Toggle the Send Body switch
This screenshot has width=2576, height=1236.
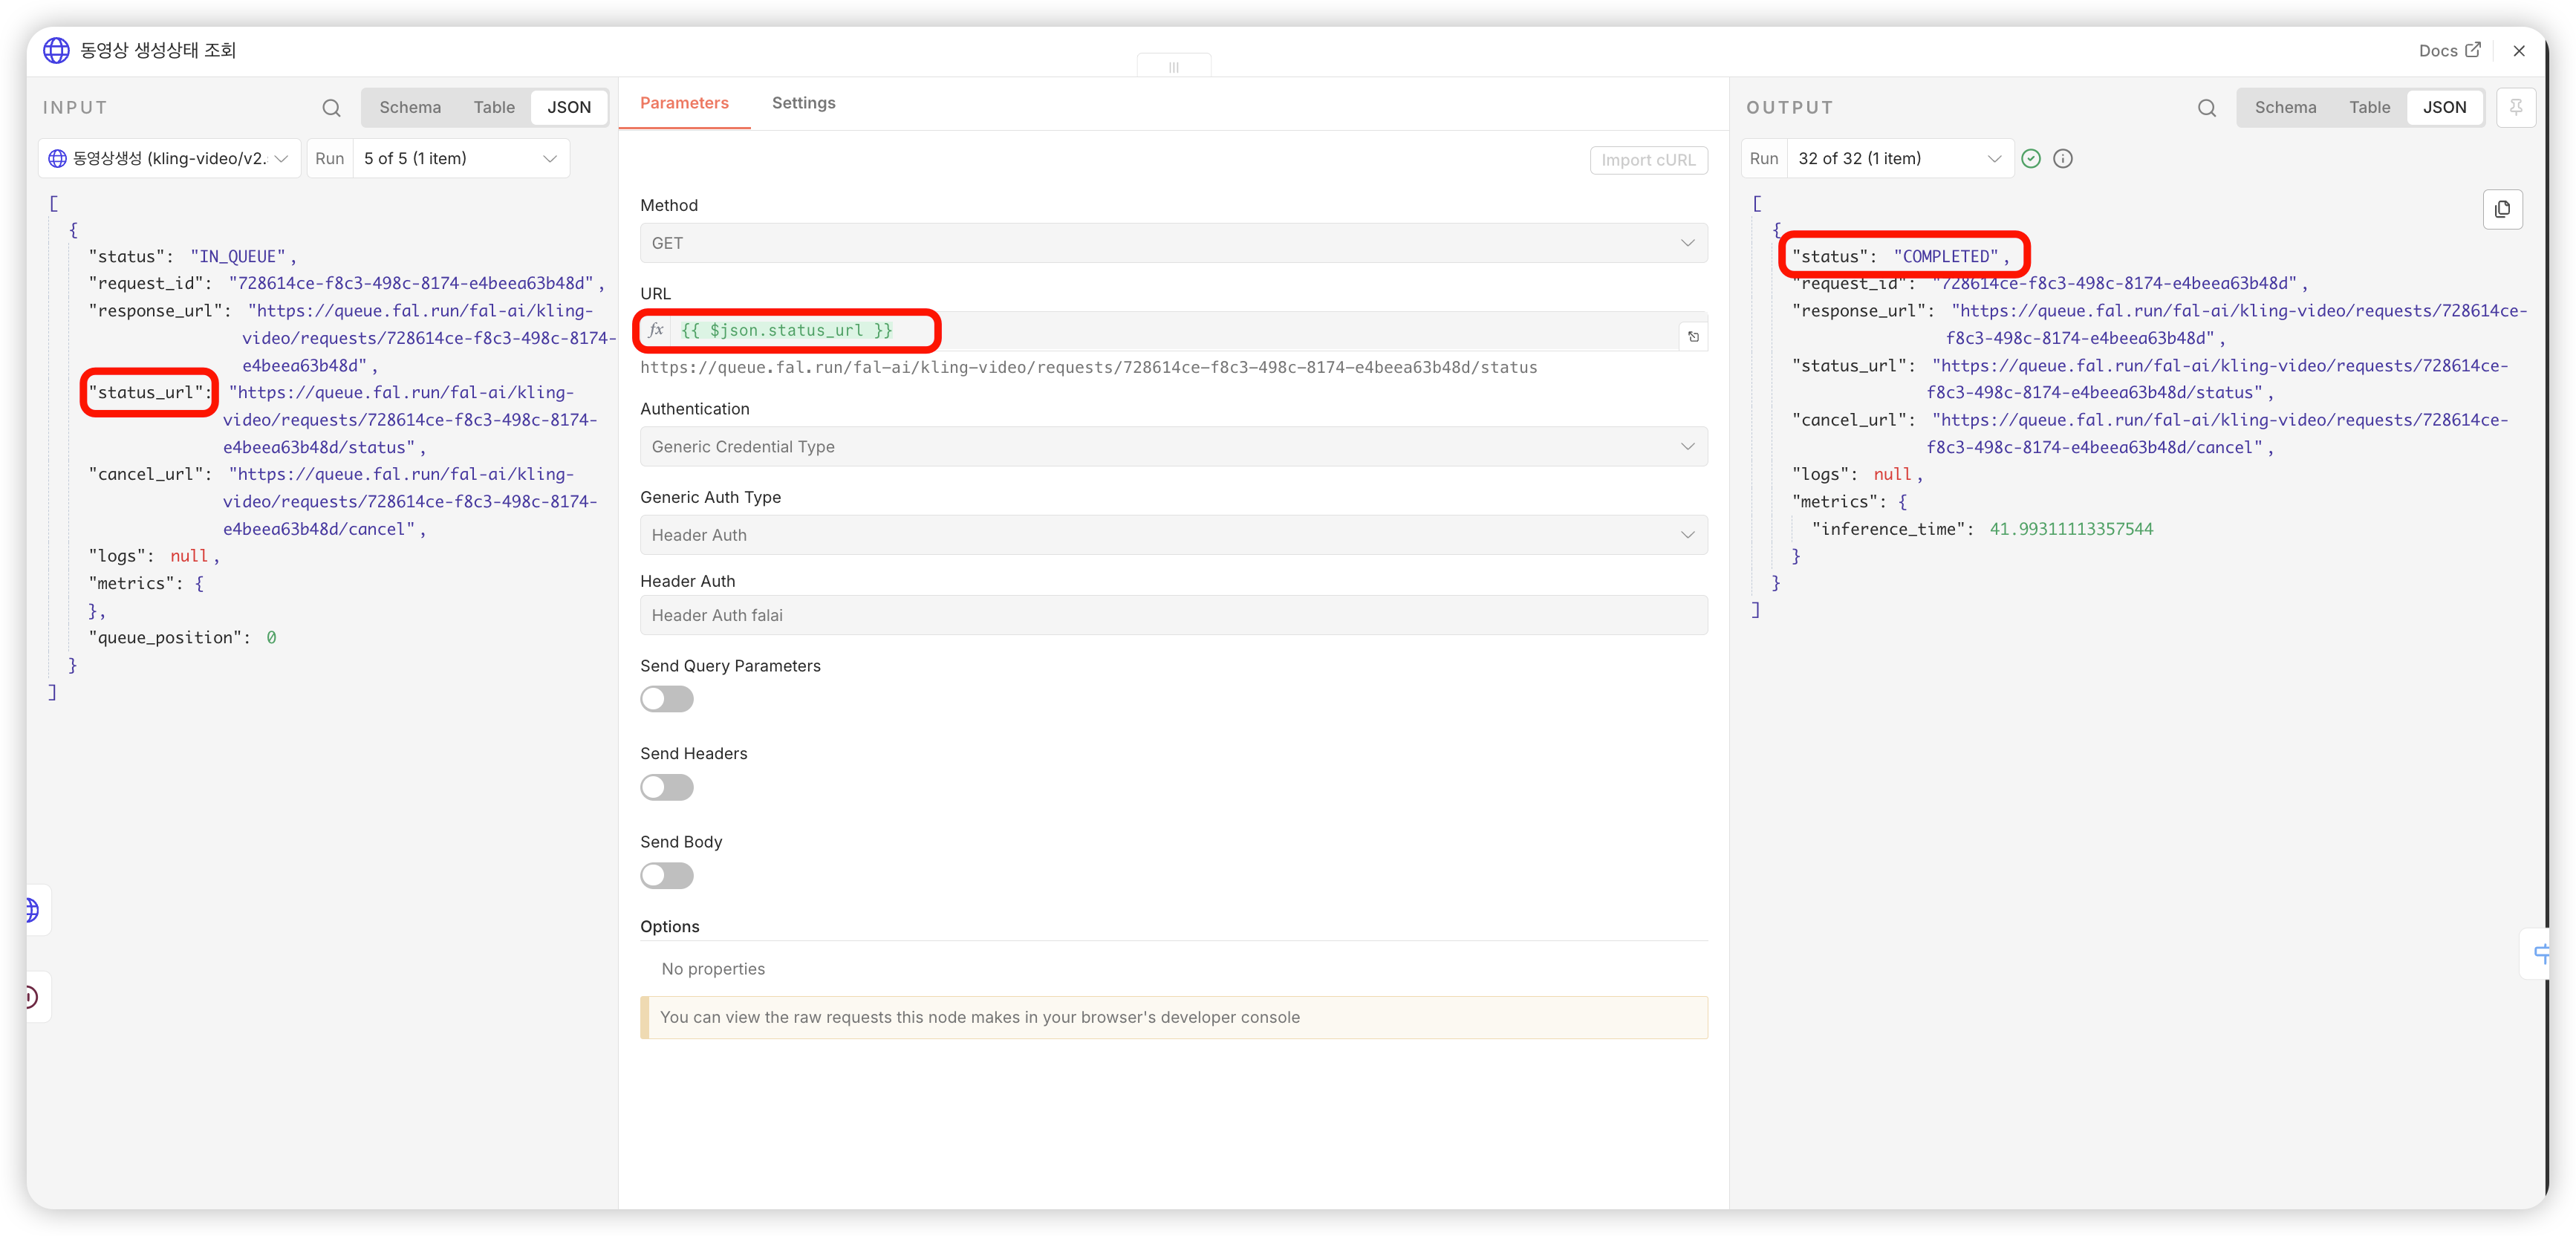point(667,876)
